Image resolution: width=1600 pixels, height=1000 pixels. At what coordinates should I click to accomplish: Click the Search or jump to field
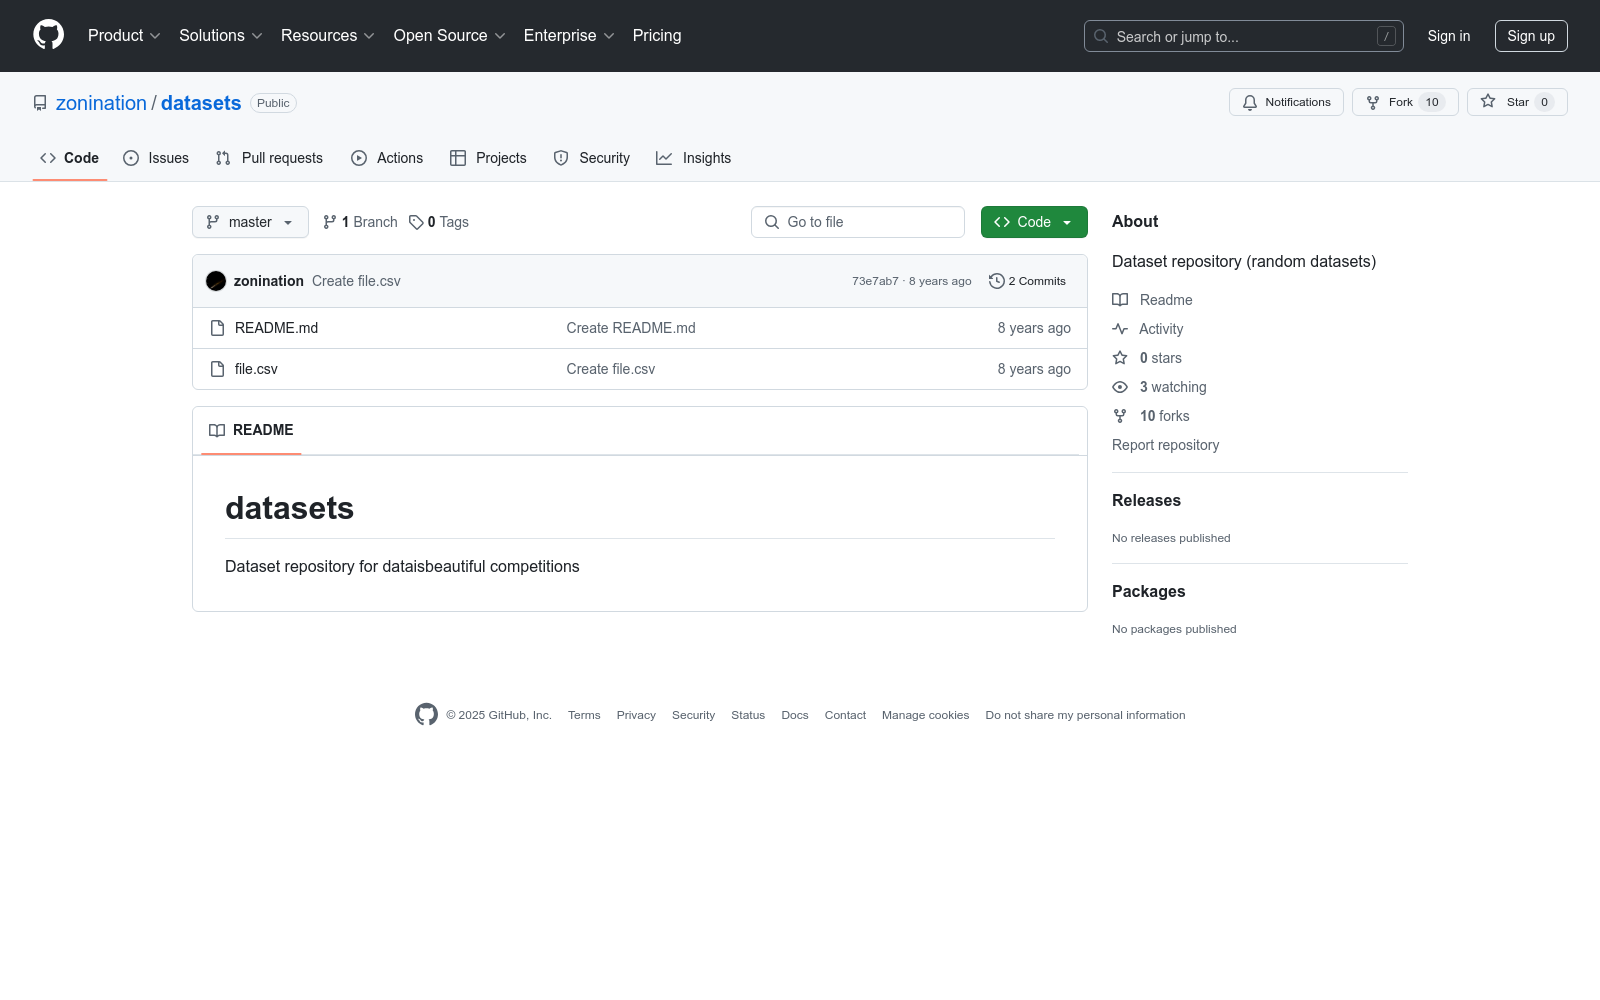1244,36
